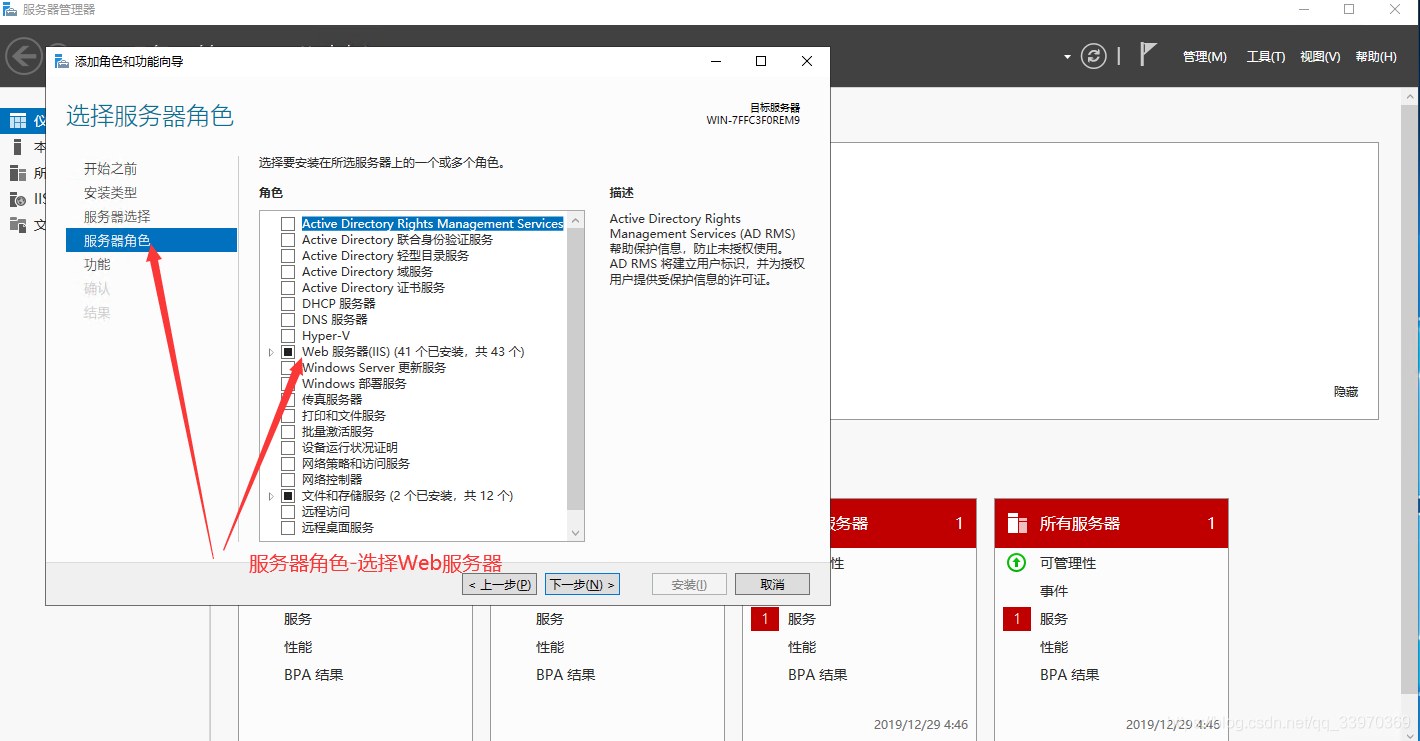This screenshot has width=1420, height=741.
Task: Click the wizard title bar icon
Action: [x=62, y=61]
